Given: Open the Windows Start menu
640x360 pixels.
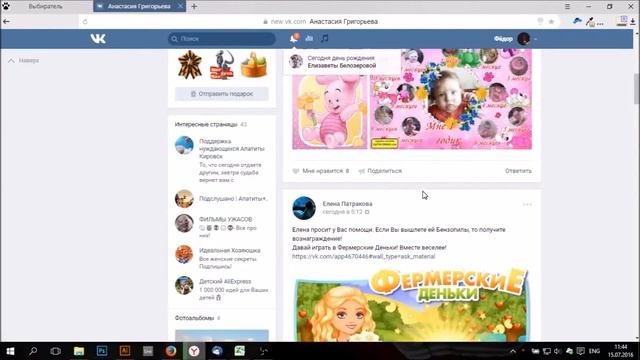Looking at the screenshot, I should pos(10,351).
